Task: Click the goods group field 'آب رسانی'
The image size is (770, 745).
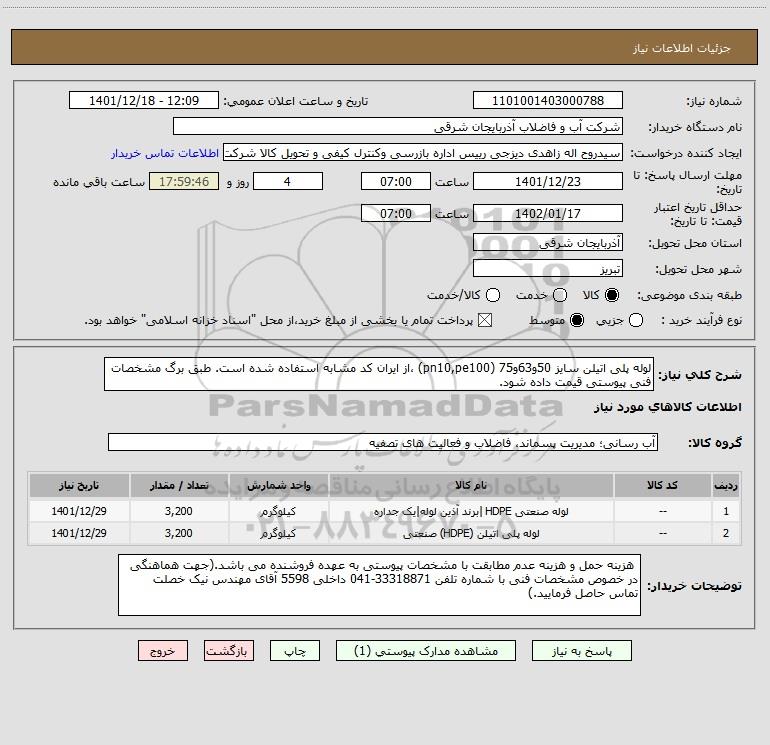Action: pos(383,442)
